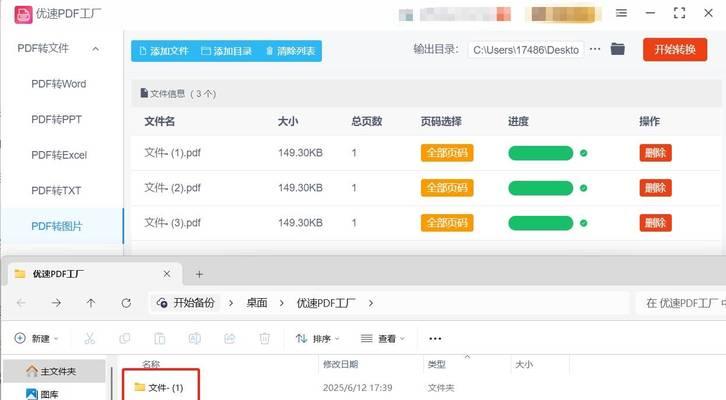The image size is (726, 400).
Task: Click progress bar of 文件- (3).pdf
Action: [x=540, y=223]
